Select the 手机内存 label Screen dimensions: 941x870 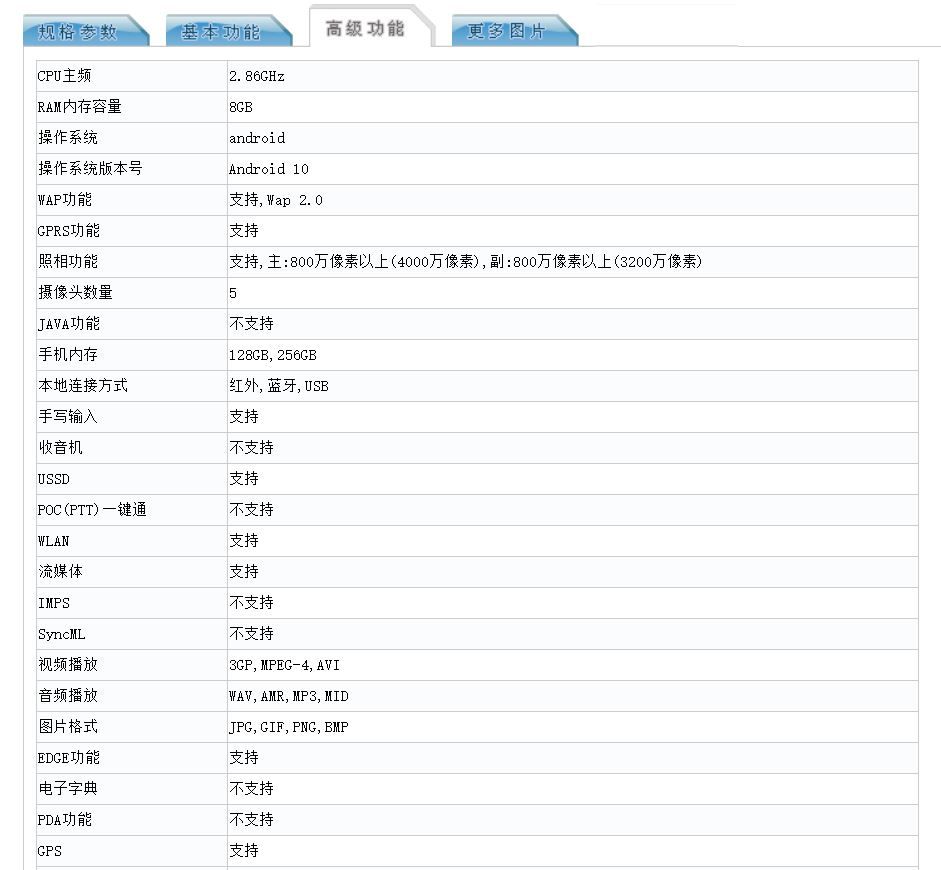pos(68,355)
